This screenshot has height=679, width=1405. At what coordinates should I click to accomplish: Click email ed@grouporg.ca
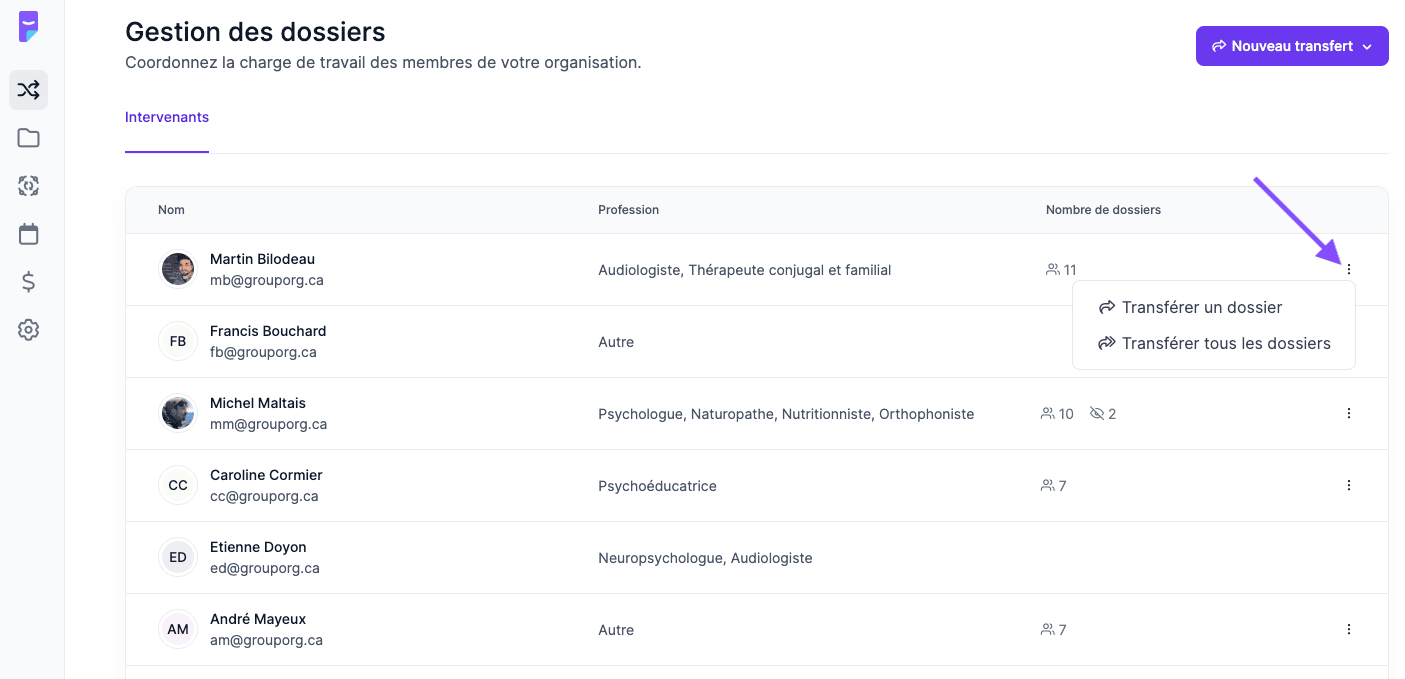265,568
